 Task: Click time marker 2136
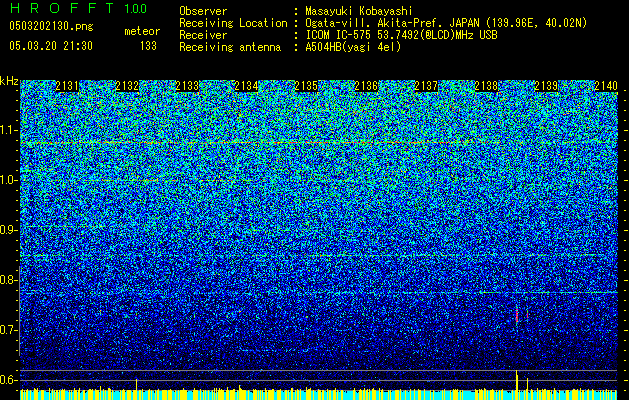[x=366, y=86]
